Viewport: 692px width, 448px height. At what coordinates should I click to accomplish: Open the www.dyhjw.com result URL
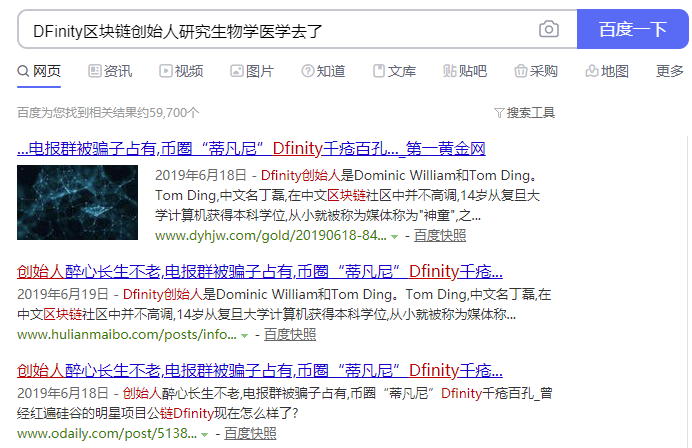coord(271,236)
